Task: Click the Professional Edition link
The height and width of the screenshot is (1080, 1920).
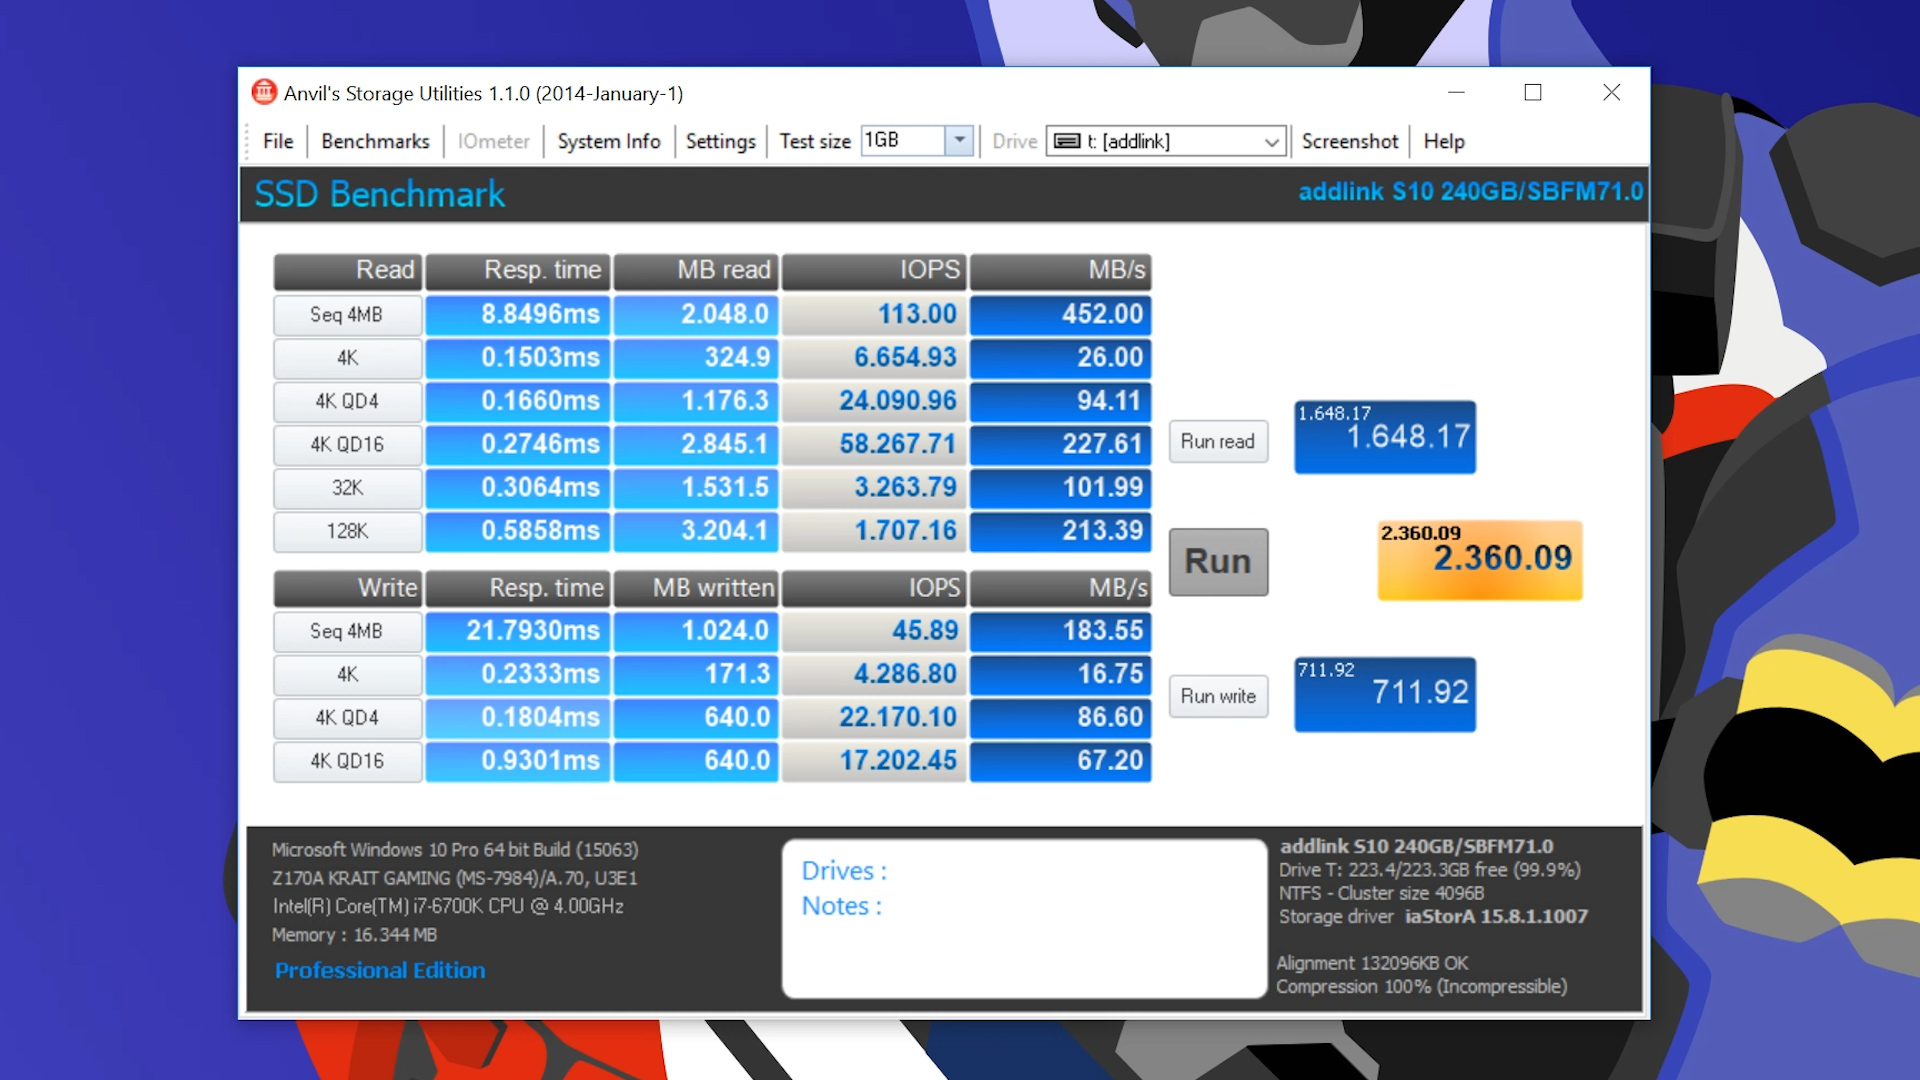Action: (378, 971)
